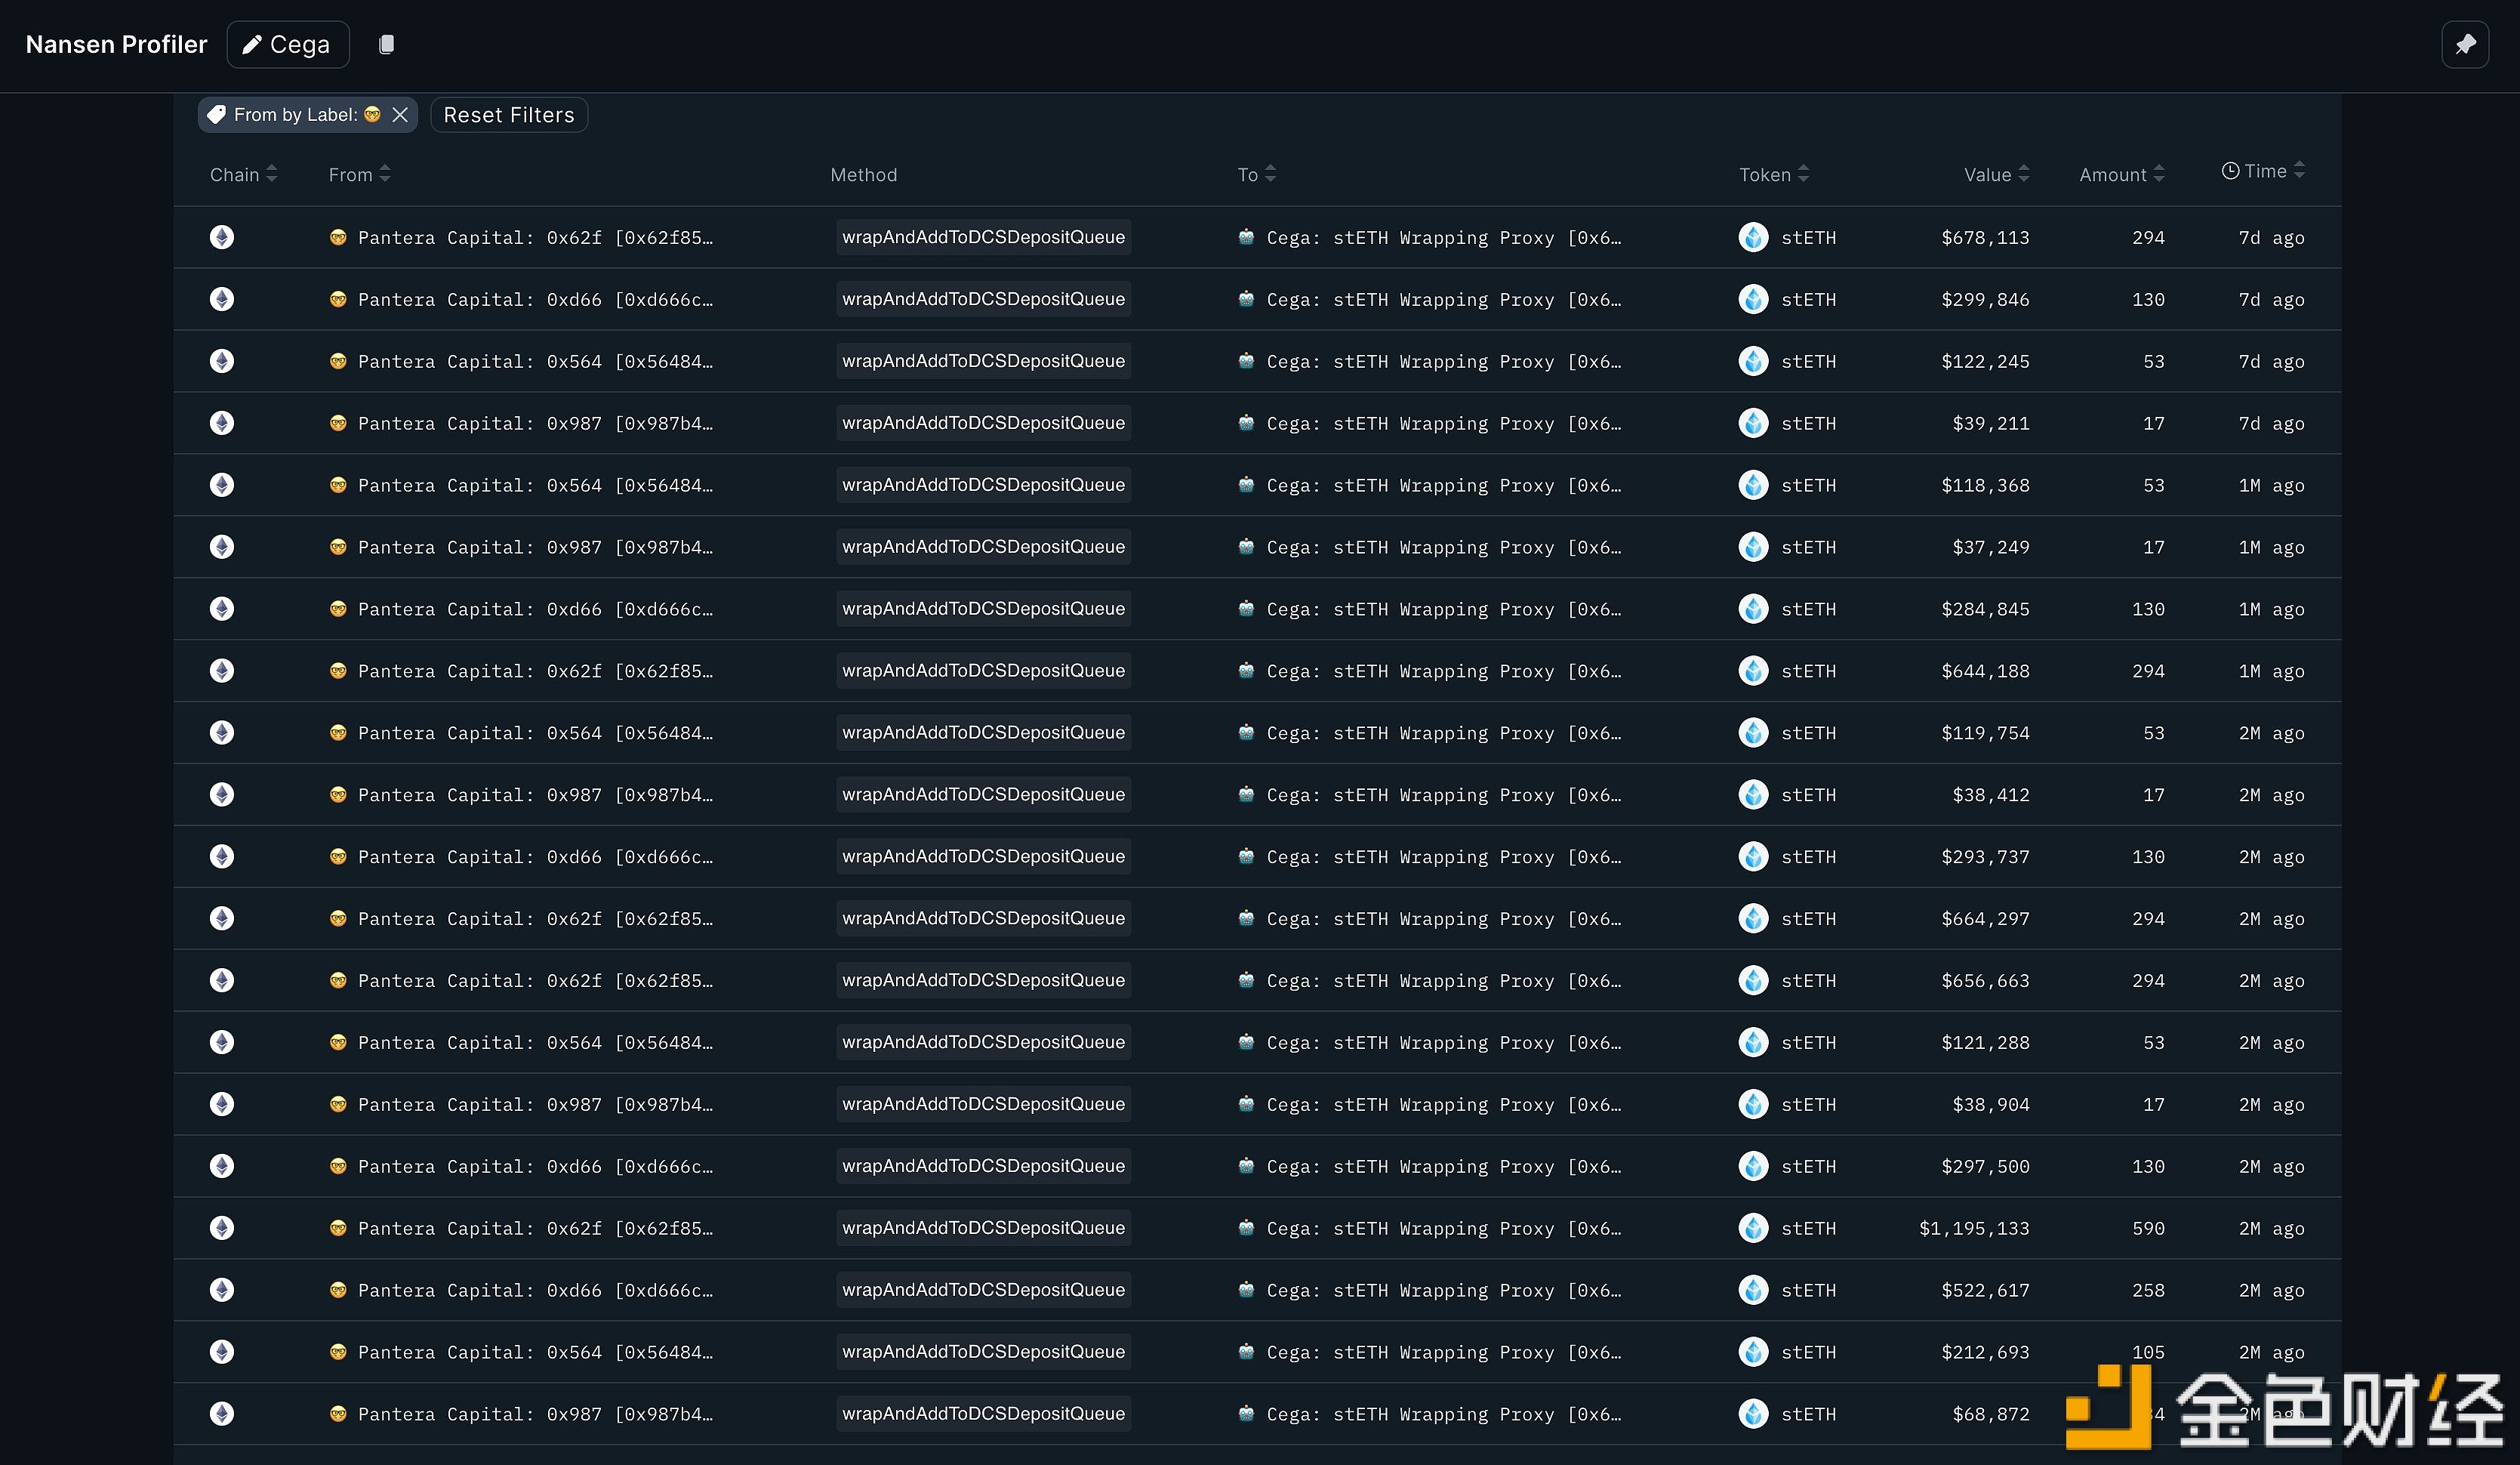Click Ethereum chain icon in the $1,195,133 row

(x=222, y=1228)
